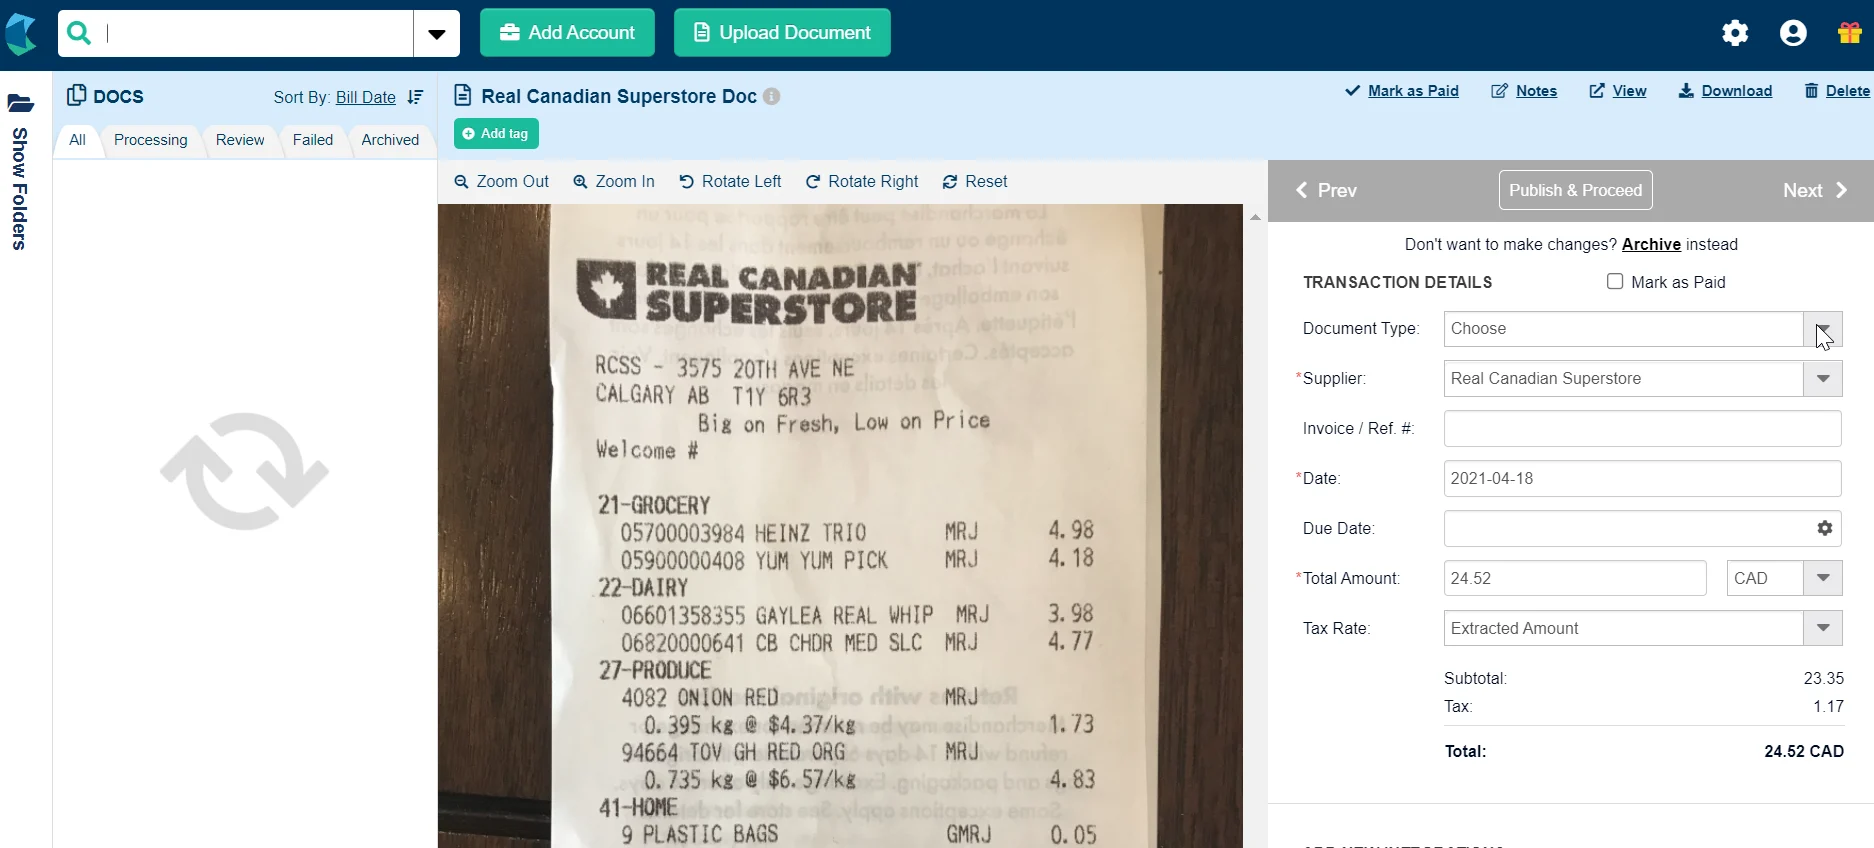The width and height of the screenshot is (1874, 848).
Task: Open the user profile icon
Action: tap(1793, 33)
